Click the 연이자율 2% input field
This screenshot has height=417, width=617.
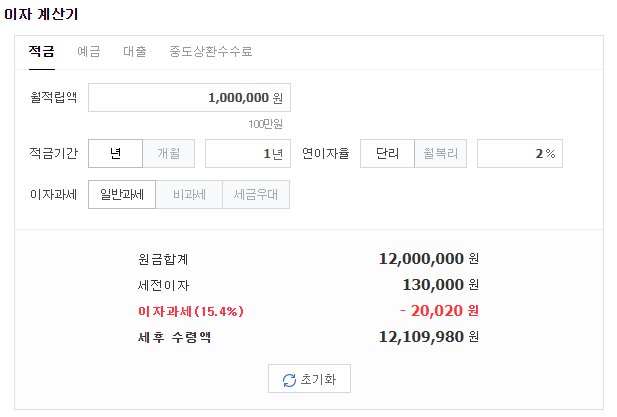click(520, 153)
